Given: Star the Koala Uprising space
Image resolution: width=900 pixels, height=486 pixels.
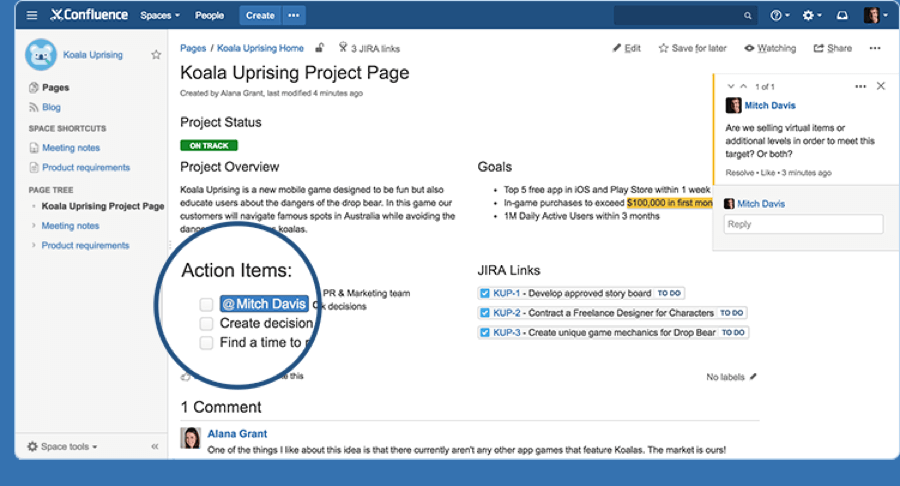Looking at the screenshot, I should click(156, 55).
